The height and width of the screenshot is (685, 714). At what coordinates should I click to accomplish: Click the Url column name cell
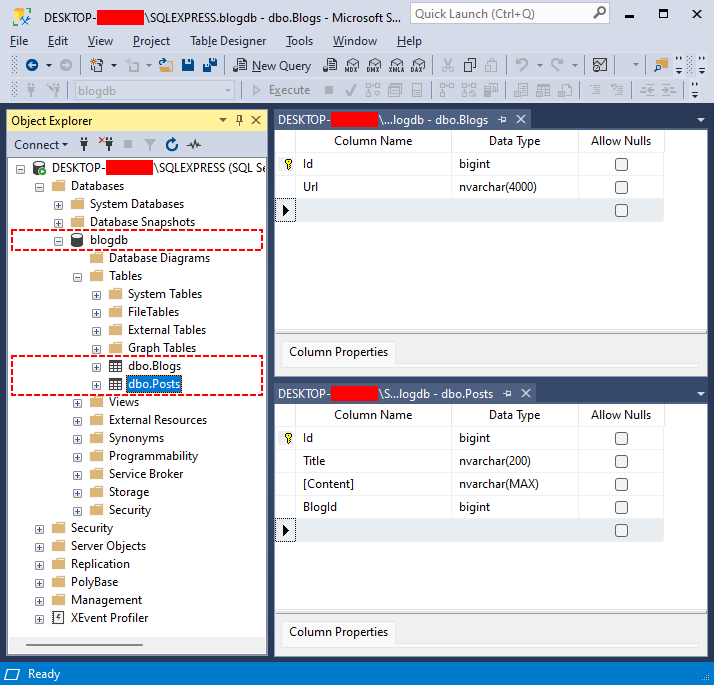point(373,187)
